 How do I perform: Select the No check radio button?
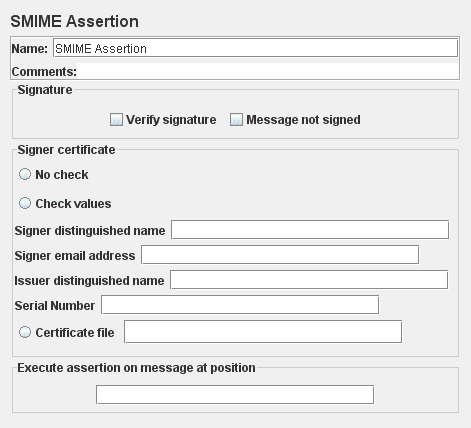(x=25, y=174)
